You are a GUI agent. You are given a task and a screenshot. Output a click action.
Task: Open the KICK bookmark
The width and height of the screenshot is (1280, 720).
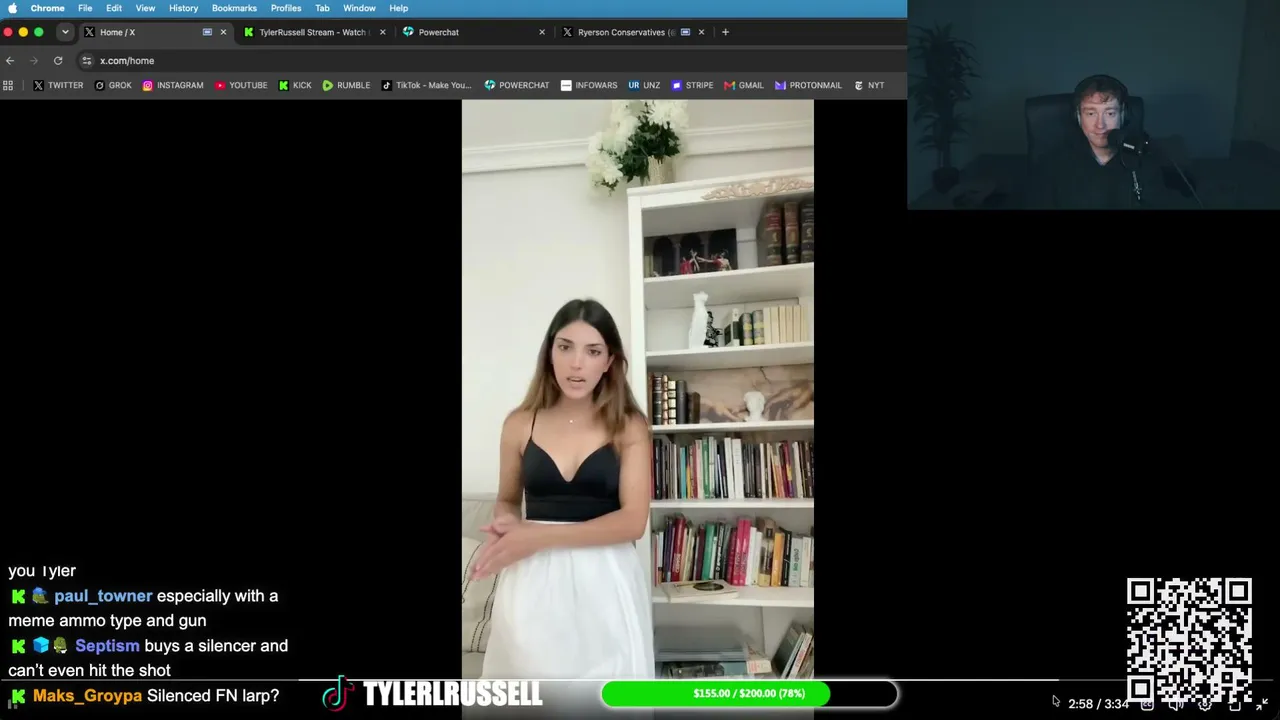(x=295, y=86)
